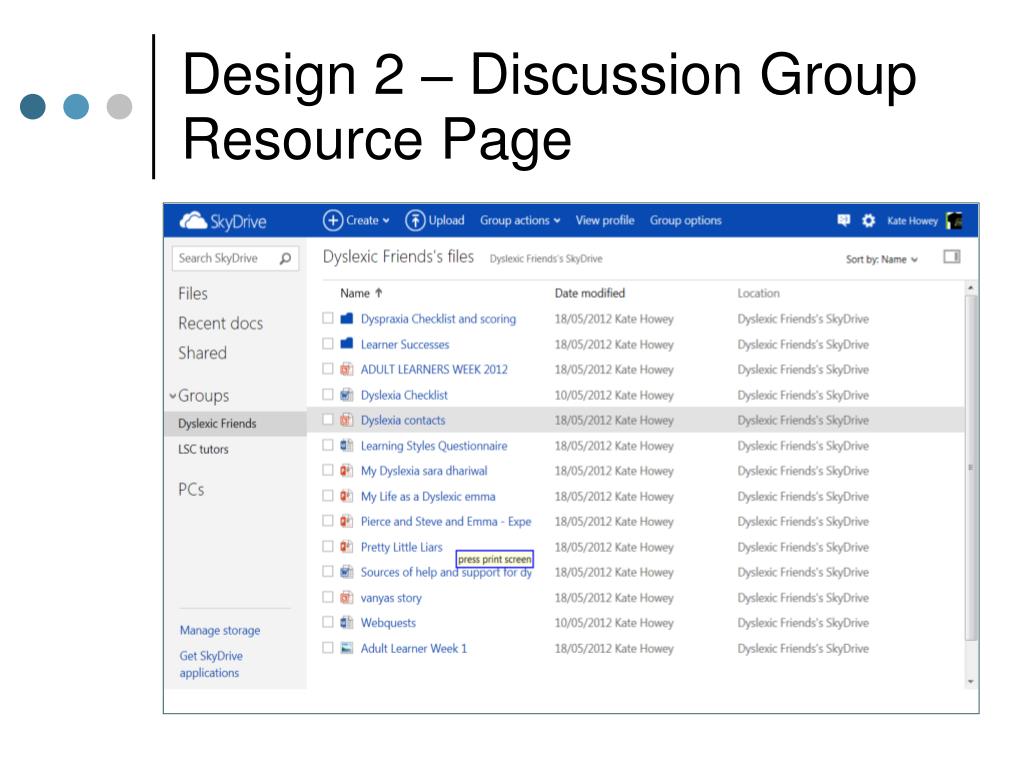Click Learning Styles Questionnaire Word icon

pos(347,445)
